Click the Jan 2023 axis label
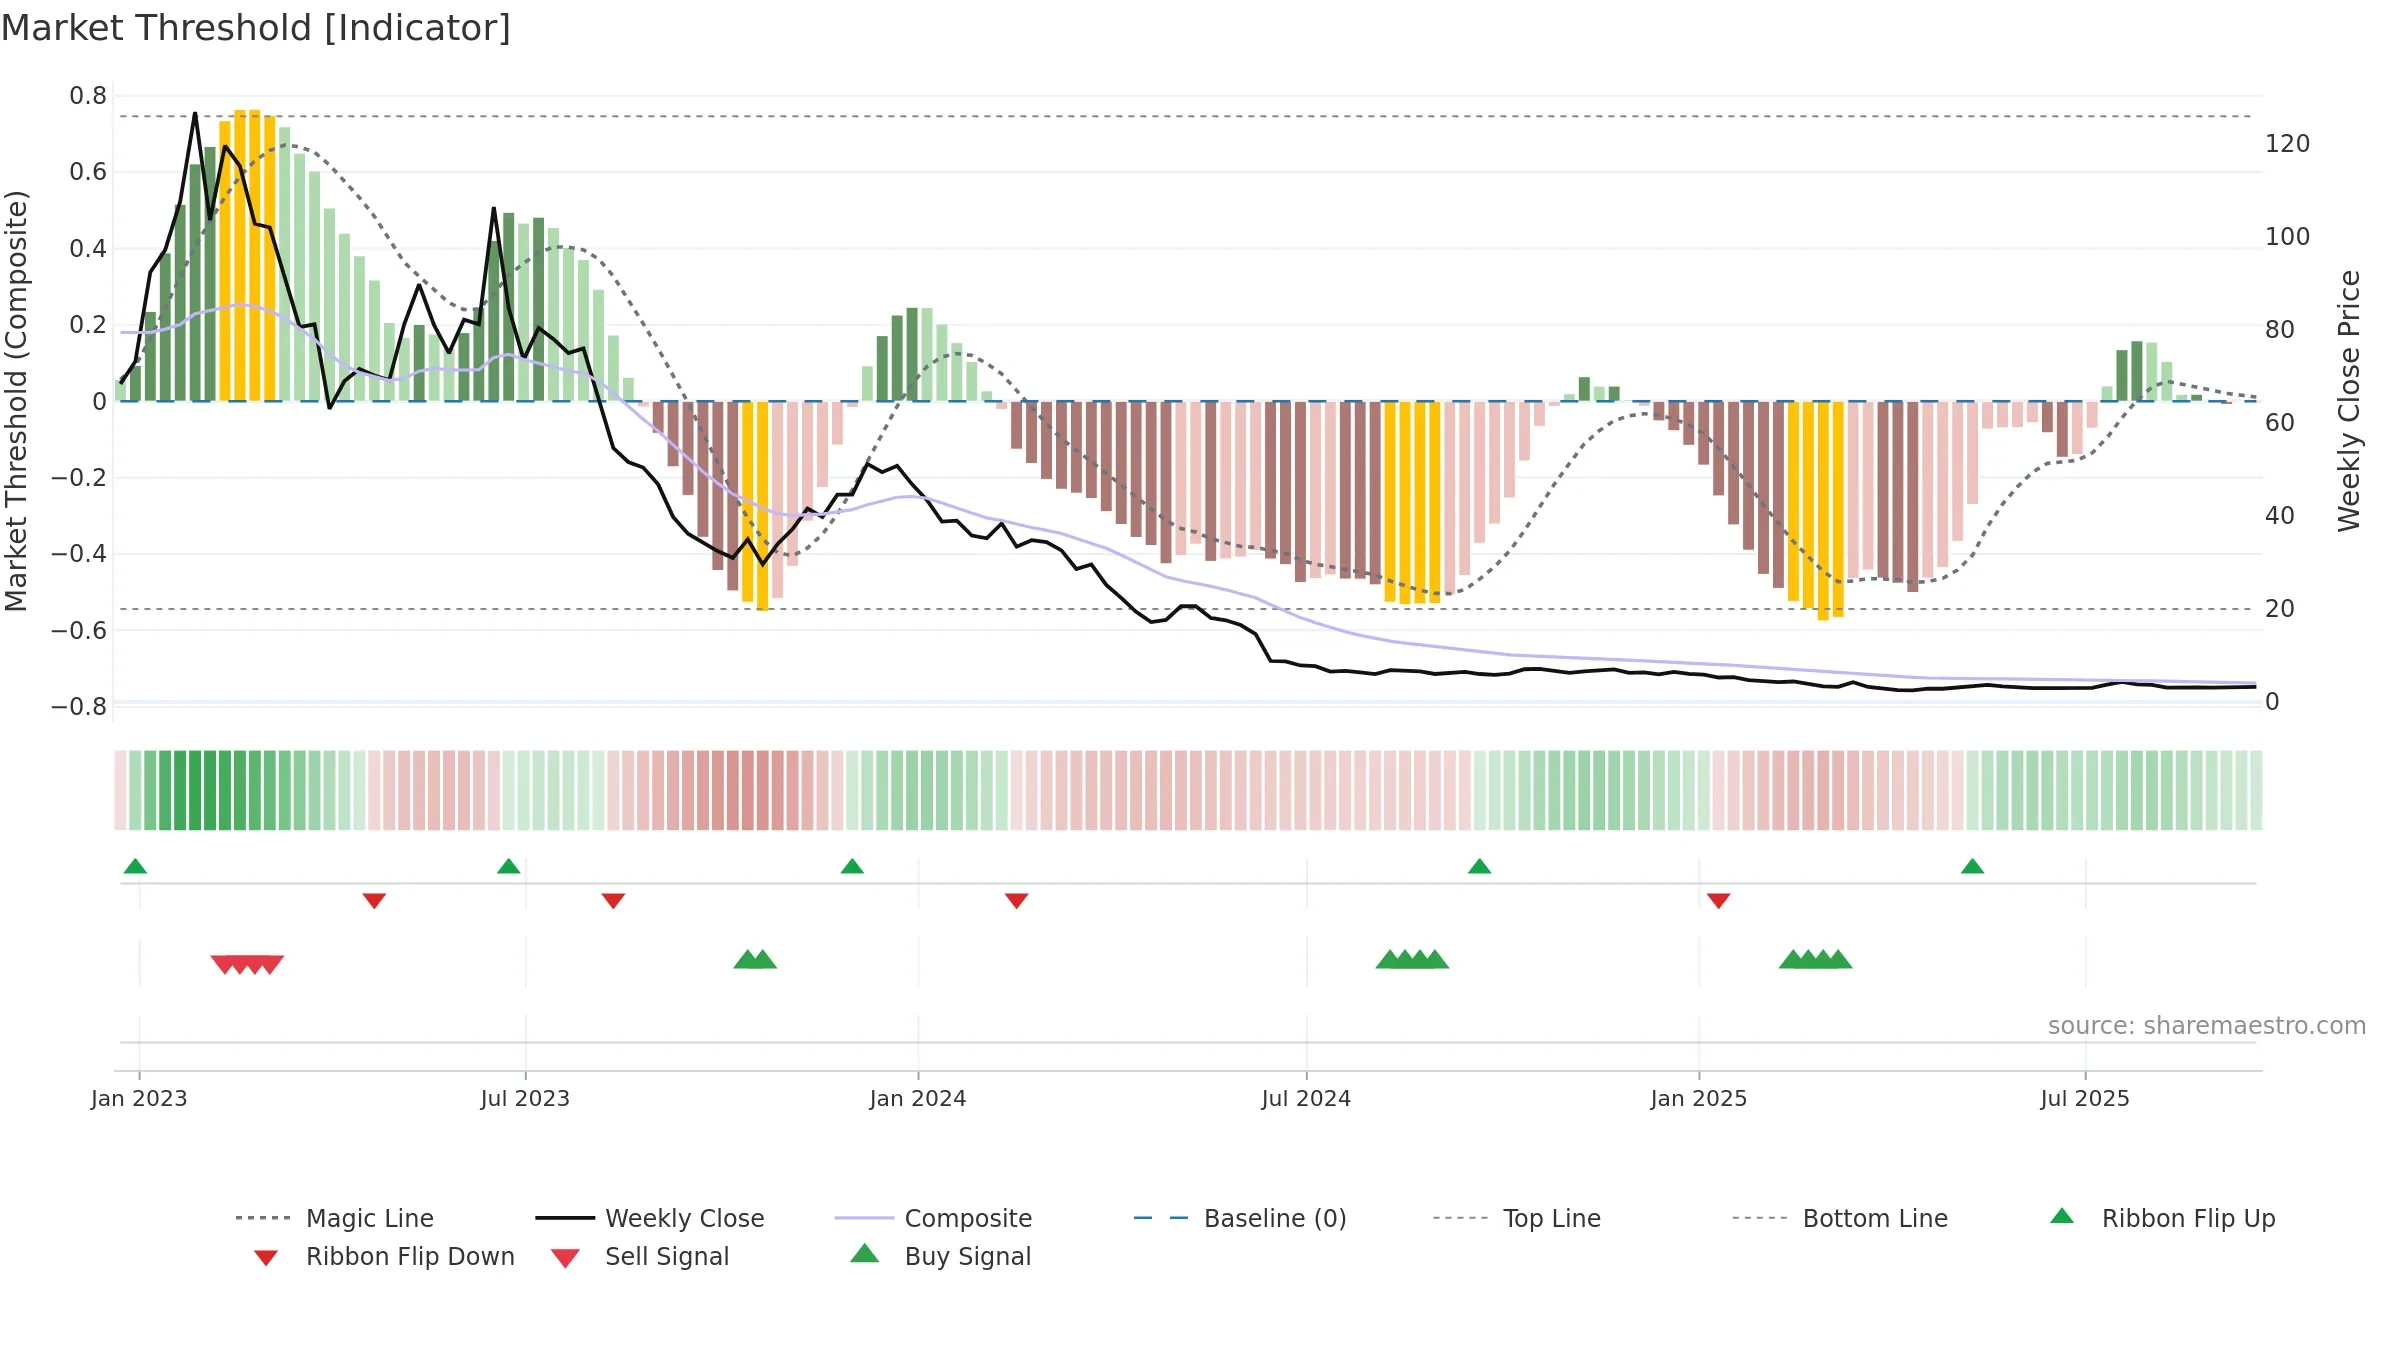The width and height of the screenshot is (2400, 1350). click(139, 1098)
